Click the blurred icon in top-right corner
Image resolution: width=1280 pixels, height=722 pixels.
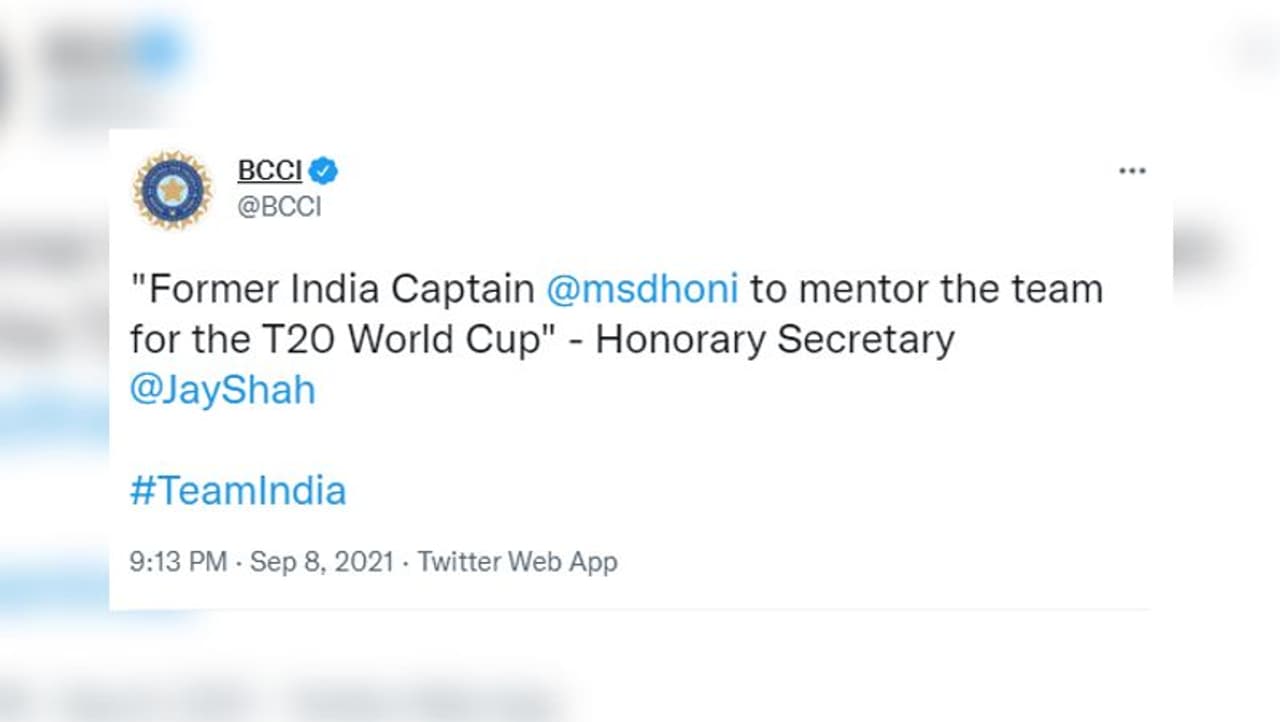tap(1255, 50)
